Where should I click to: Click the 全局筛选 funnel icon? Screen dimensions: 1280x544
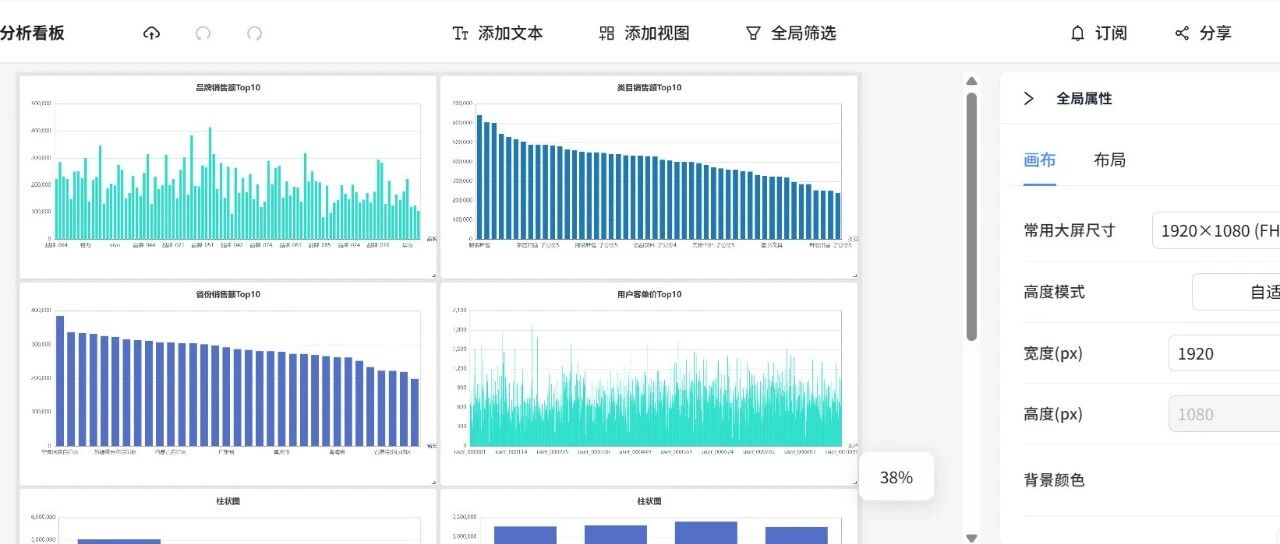point(753,33)
